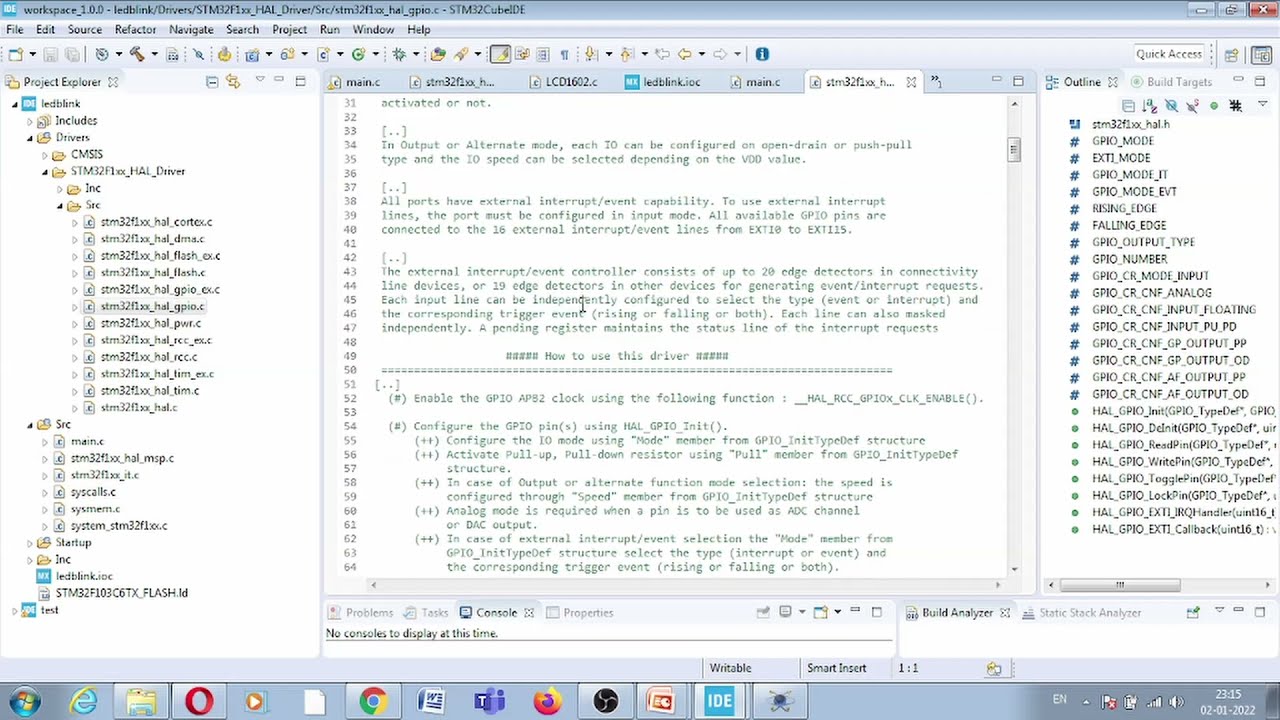Expand the Includes folder
The width and height of the screenshot is (1280, 720).
30,121
